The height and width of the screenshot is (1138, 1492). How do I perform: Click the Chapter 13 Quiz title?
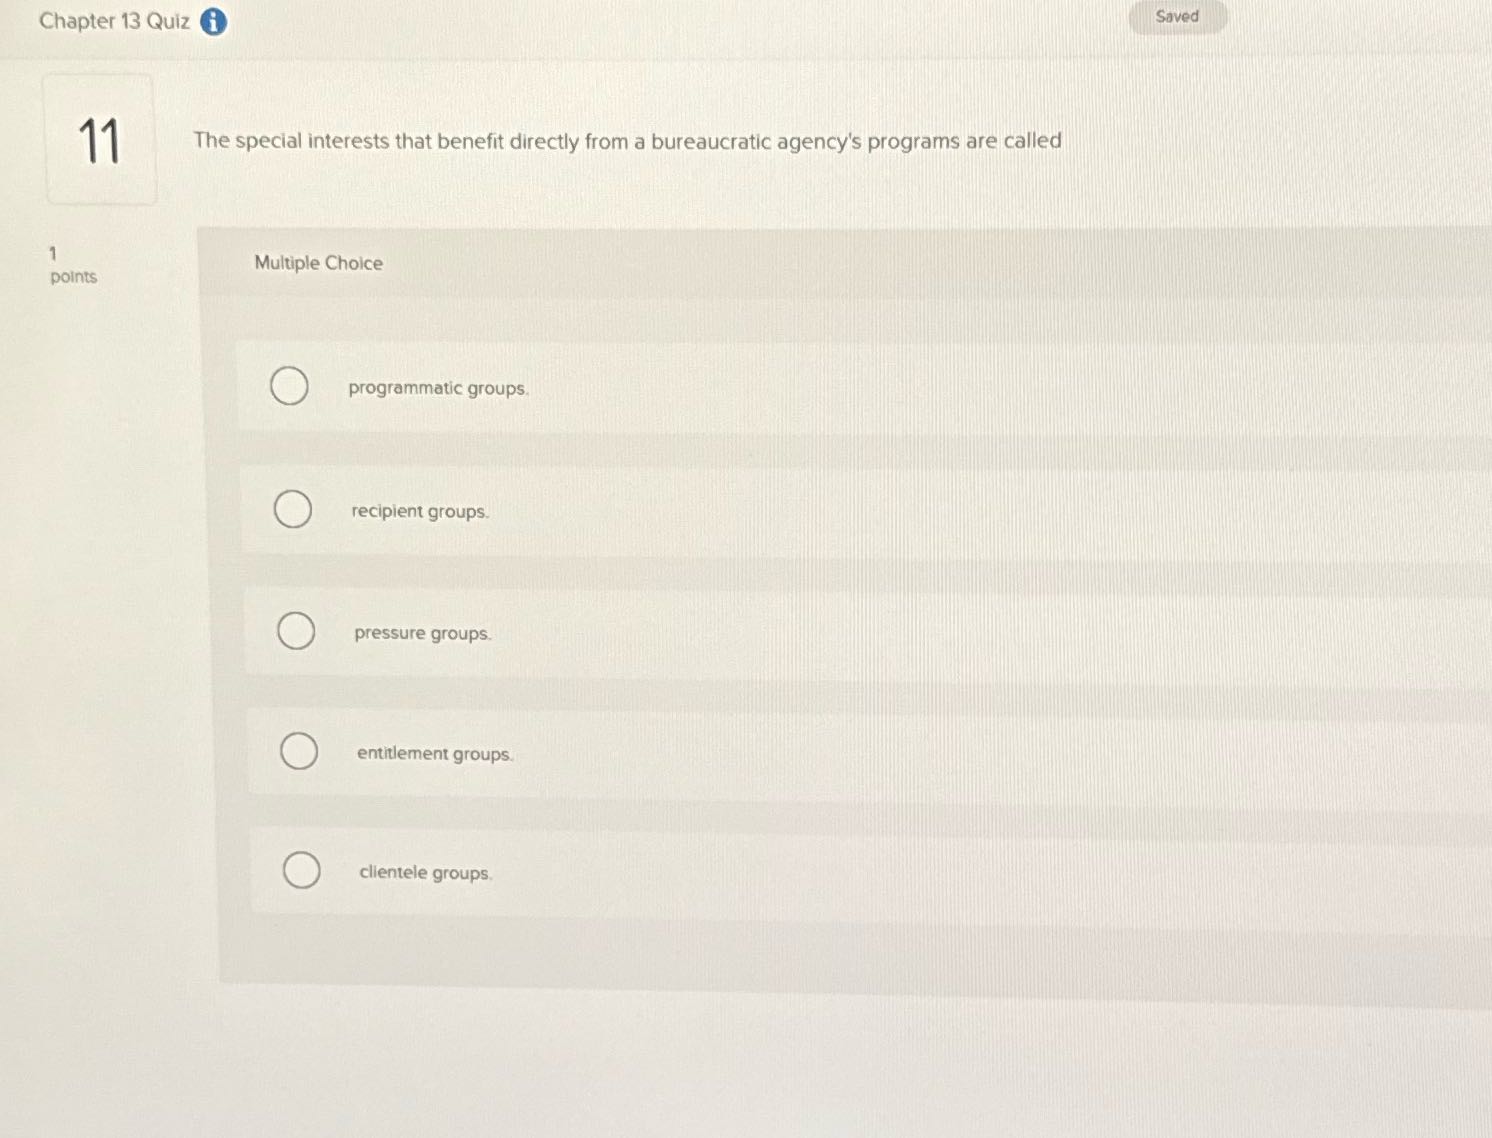pyautogui.click(x=110, y=21)
